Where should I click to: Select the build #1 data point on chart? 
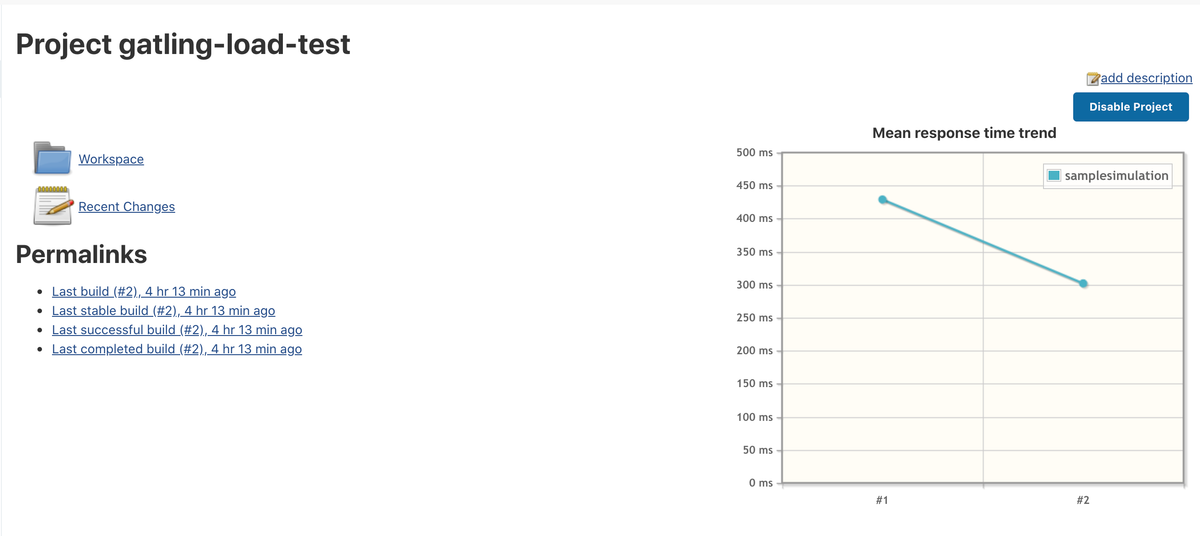coord(882,199)
